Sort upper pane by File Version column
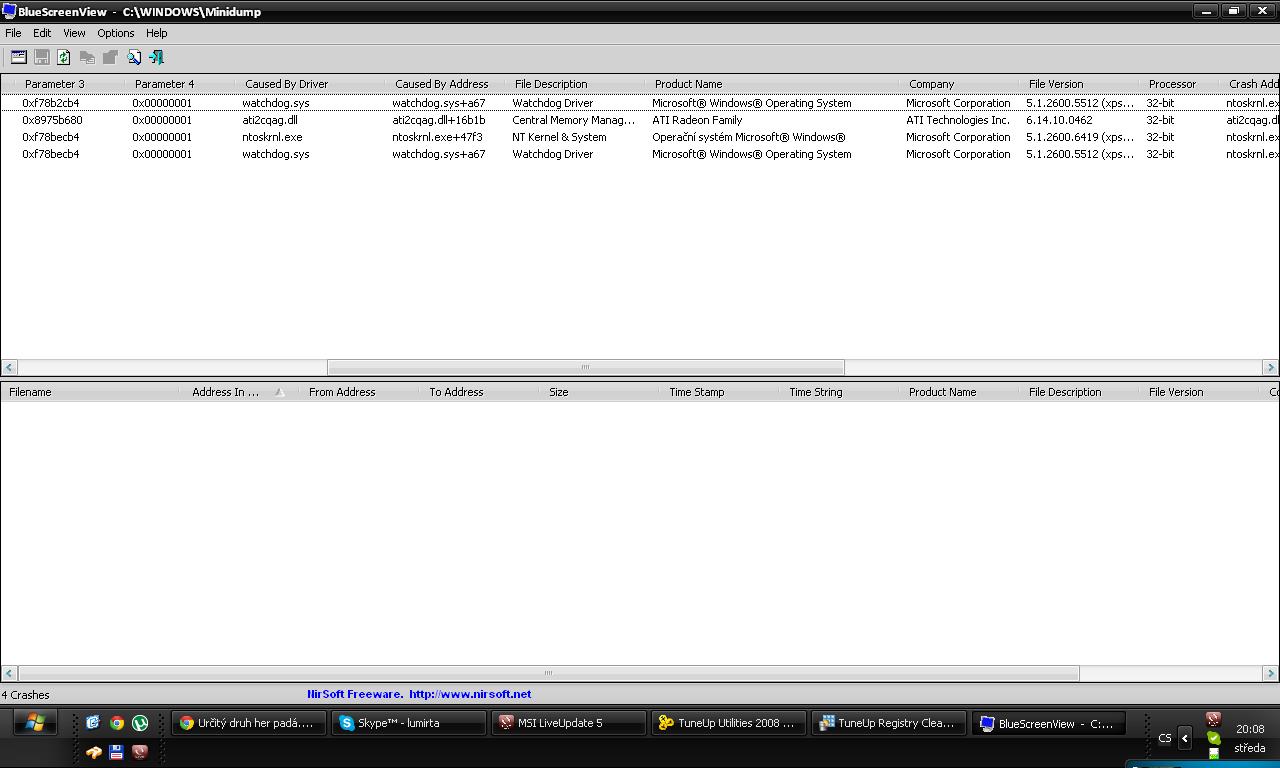The image size is (1280, 768). click(x=1081, y=84)
